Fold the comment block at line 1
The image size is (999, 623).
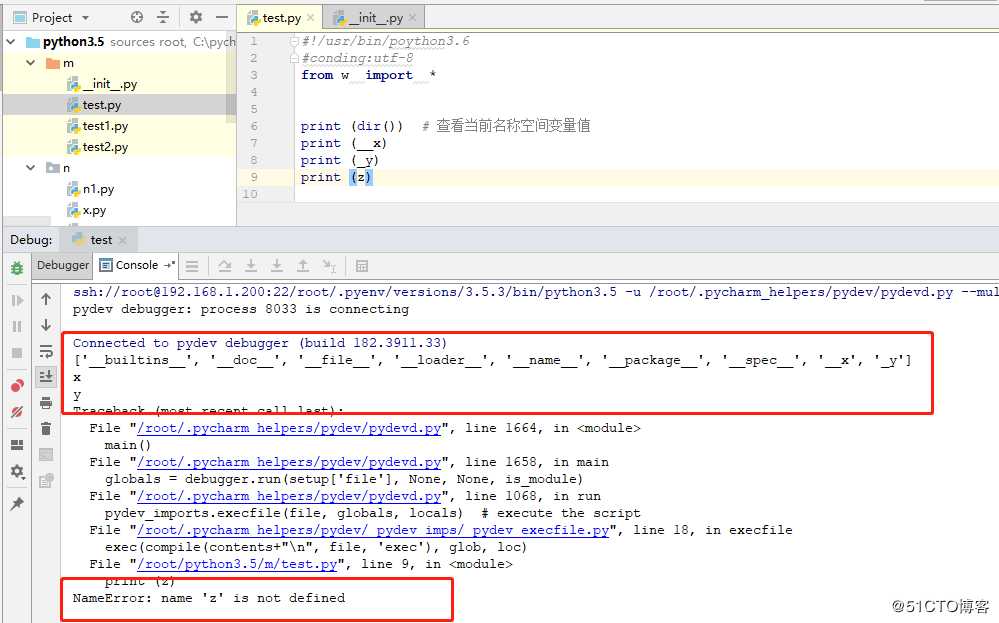click(294, 41)
